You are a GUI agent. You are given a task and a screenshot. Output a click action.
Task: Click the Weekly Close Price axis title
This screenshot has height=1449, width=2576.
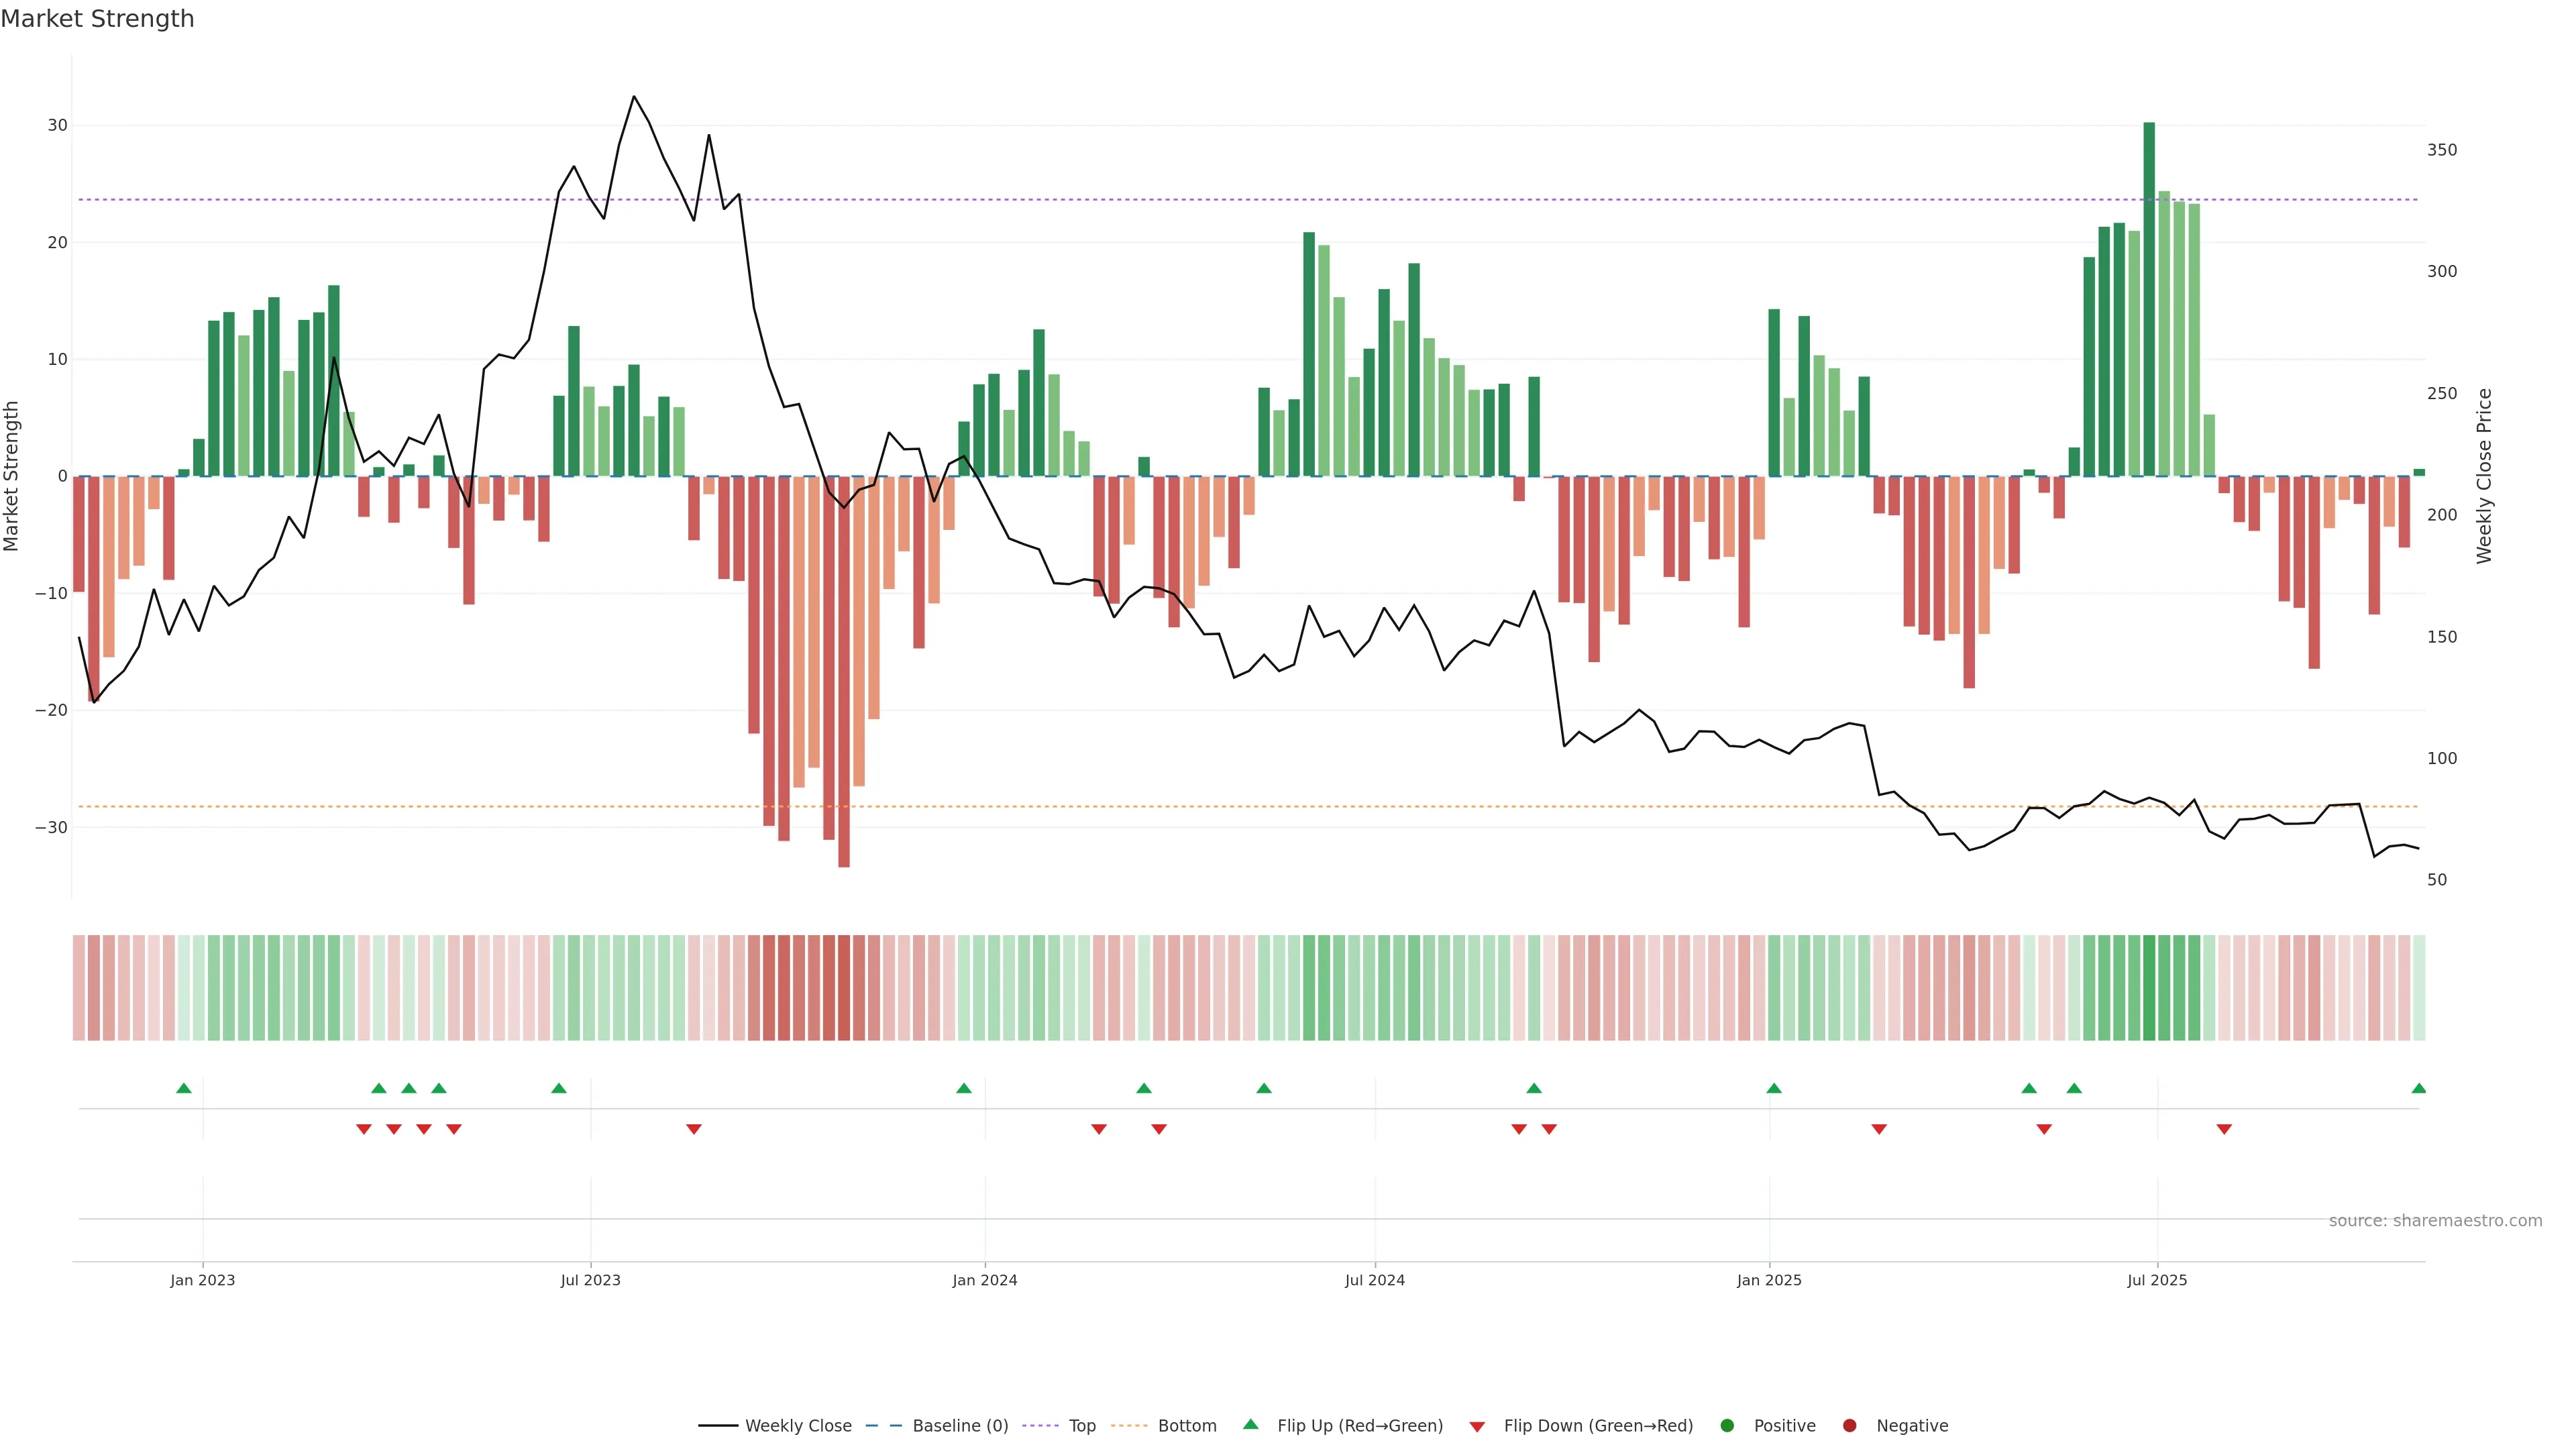(x=2484, y=476)
